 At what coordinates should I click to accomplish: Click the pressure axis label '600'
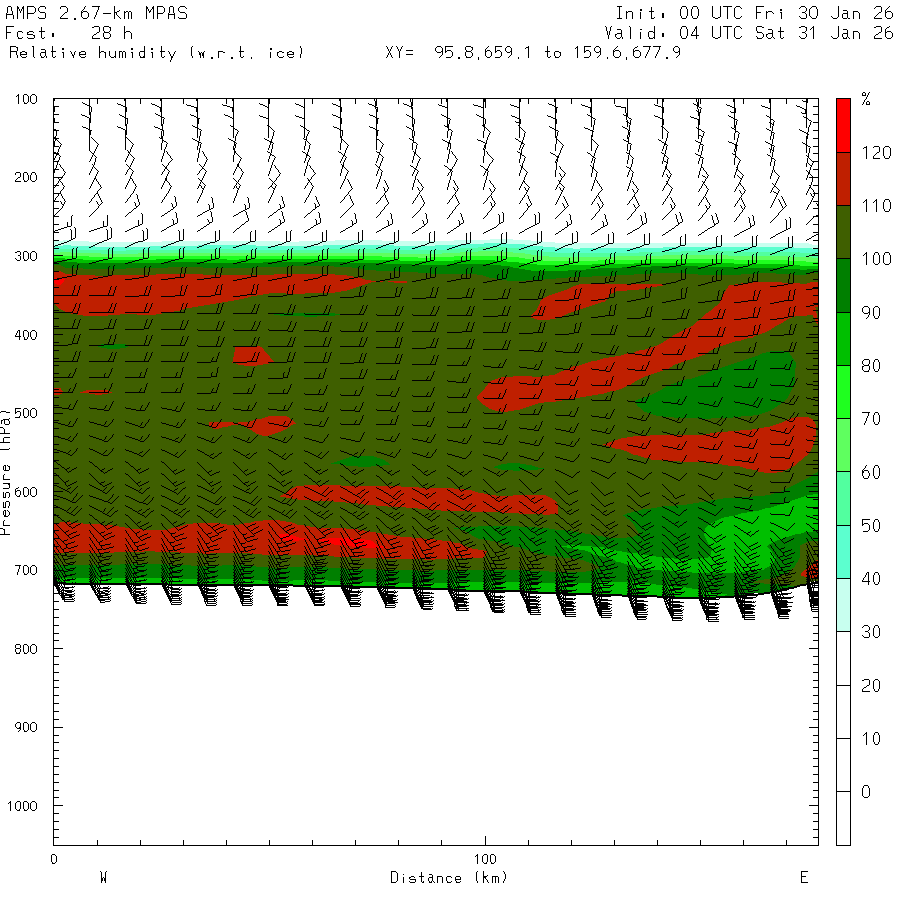click(x=26, y=492)
